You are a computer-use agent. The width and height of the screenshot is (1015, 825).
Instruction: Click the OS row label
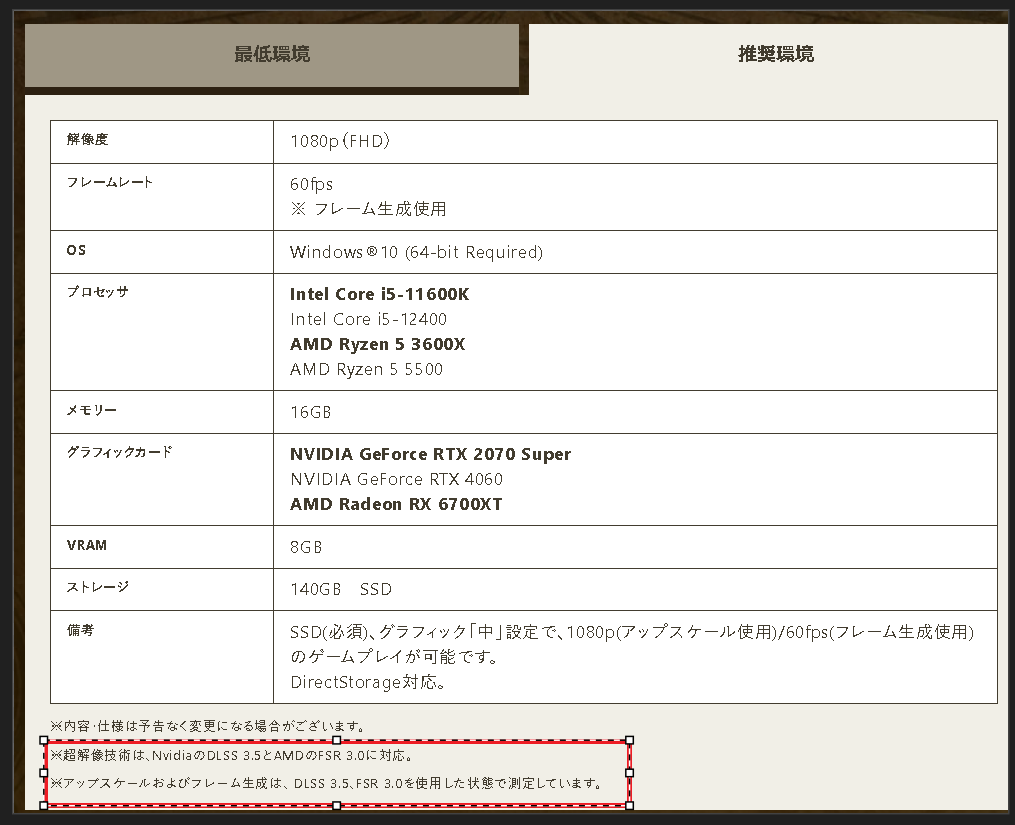coord(76,250)
